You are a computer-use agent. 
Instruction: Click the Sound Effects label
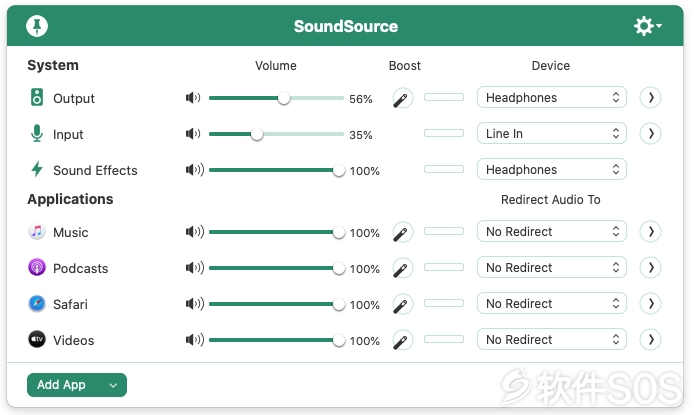click(x=95, y=170)
